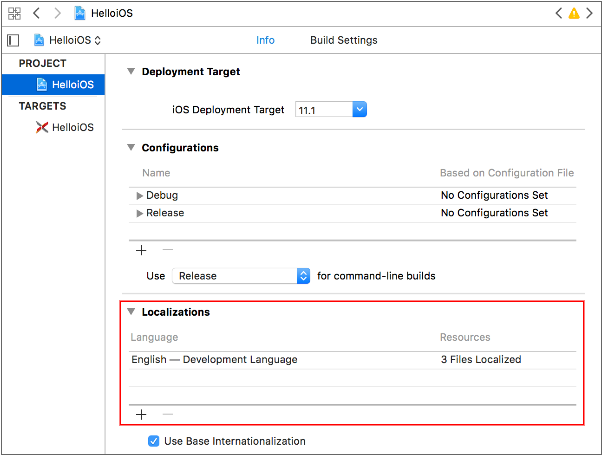Collapse the Deployment Target section

point(130,72)
